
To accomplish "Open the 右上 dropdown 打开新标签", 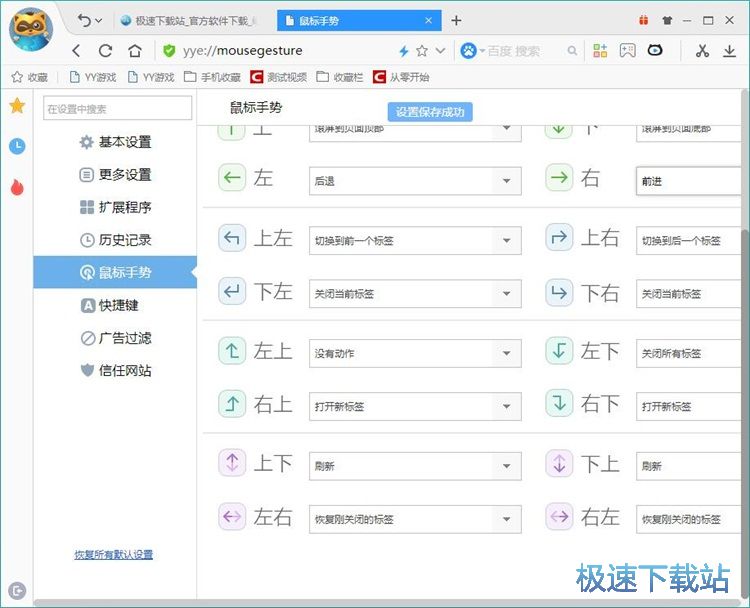I will coord(415,407).
